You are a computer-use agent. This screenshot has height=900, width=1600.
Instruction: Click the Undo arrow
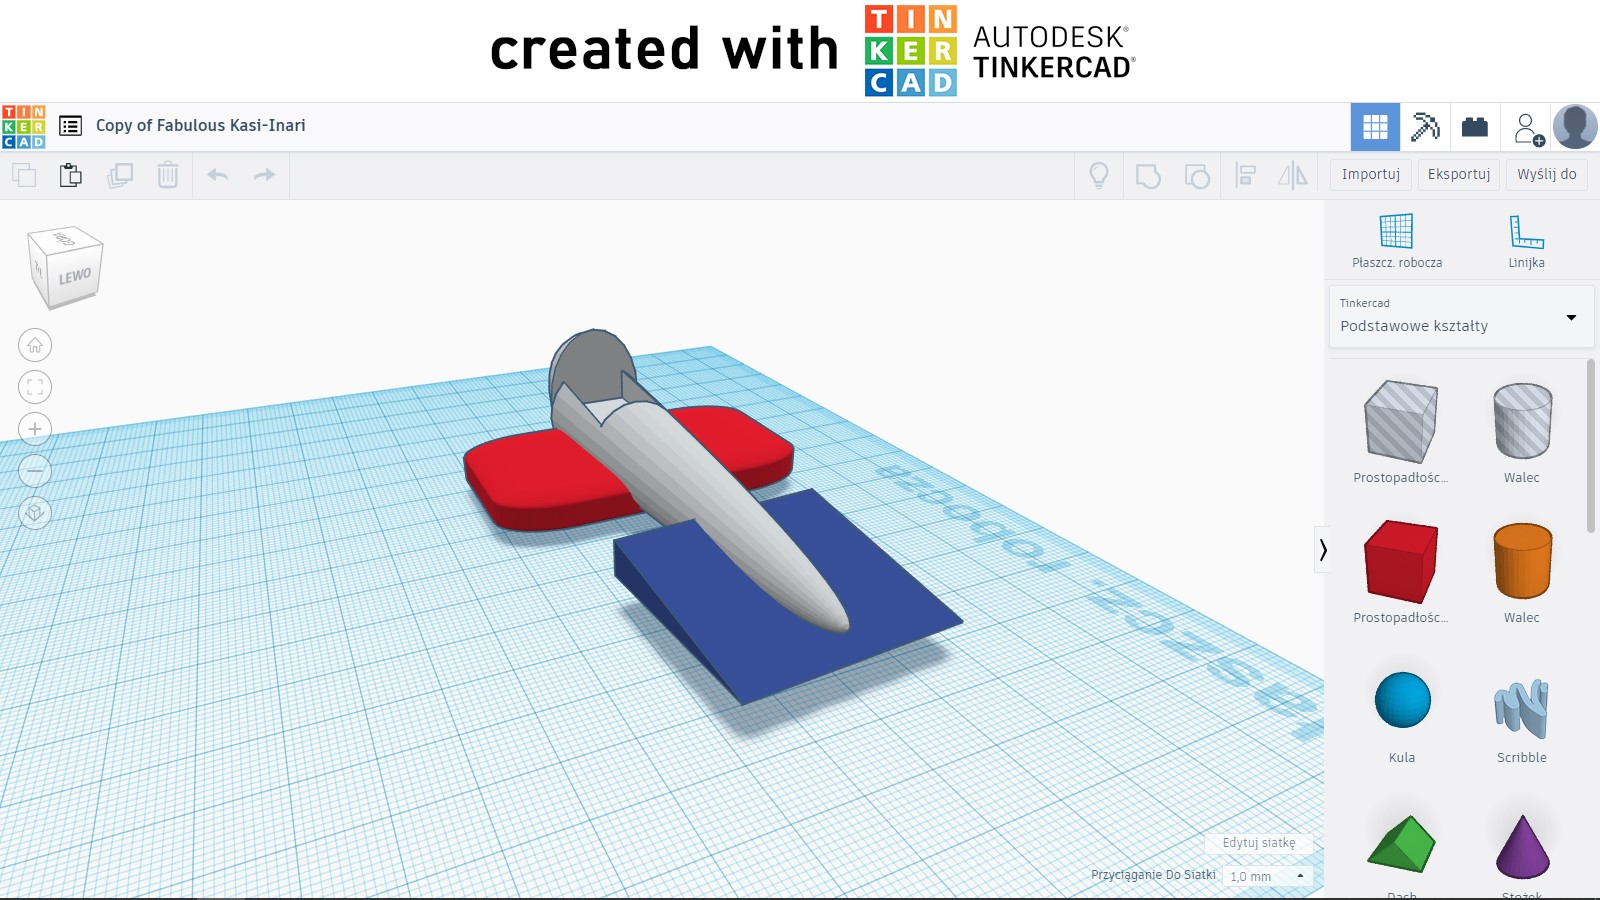point(218,175)
